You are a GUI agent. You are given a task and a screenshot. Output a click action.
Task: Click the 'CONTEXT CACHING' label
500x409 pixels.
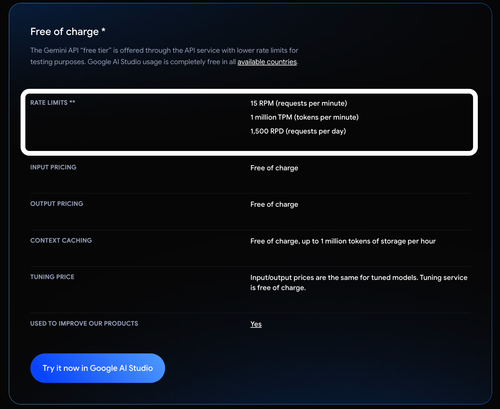point(61,240)
